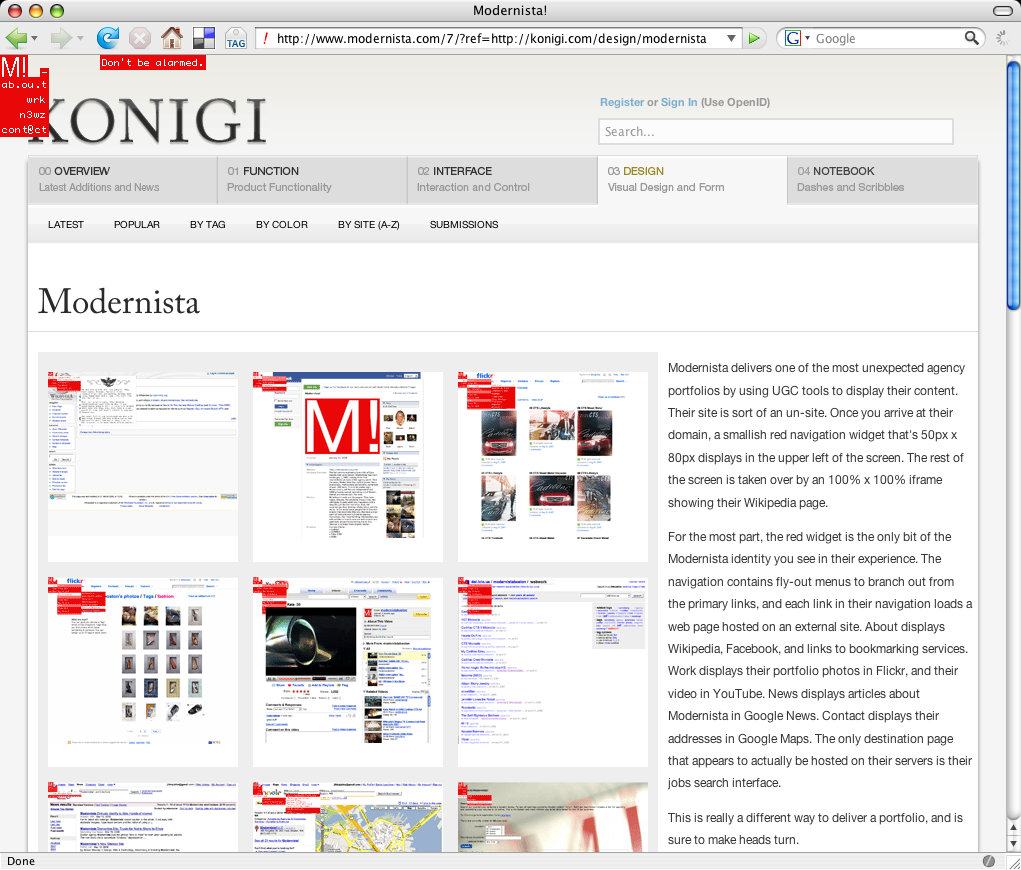
Task: Open the Wikipedia page screenshot thumbnail
Action: (143, 466)
